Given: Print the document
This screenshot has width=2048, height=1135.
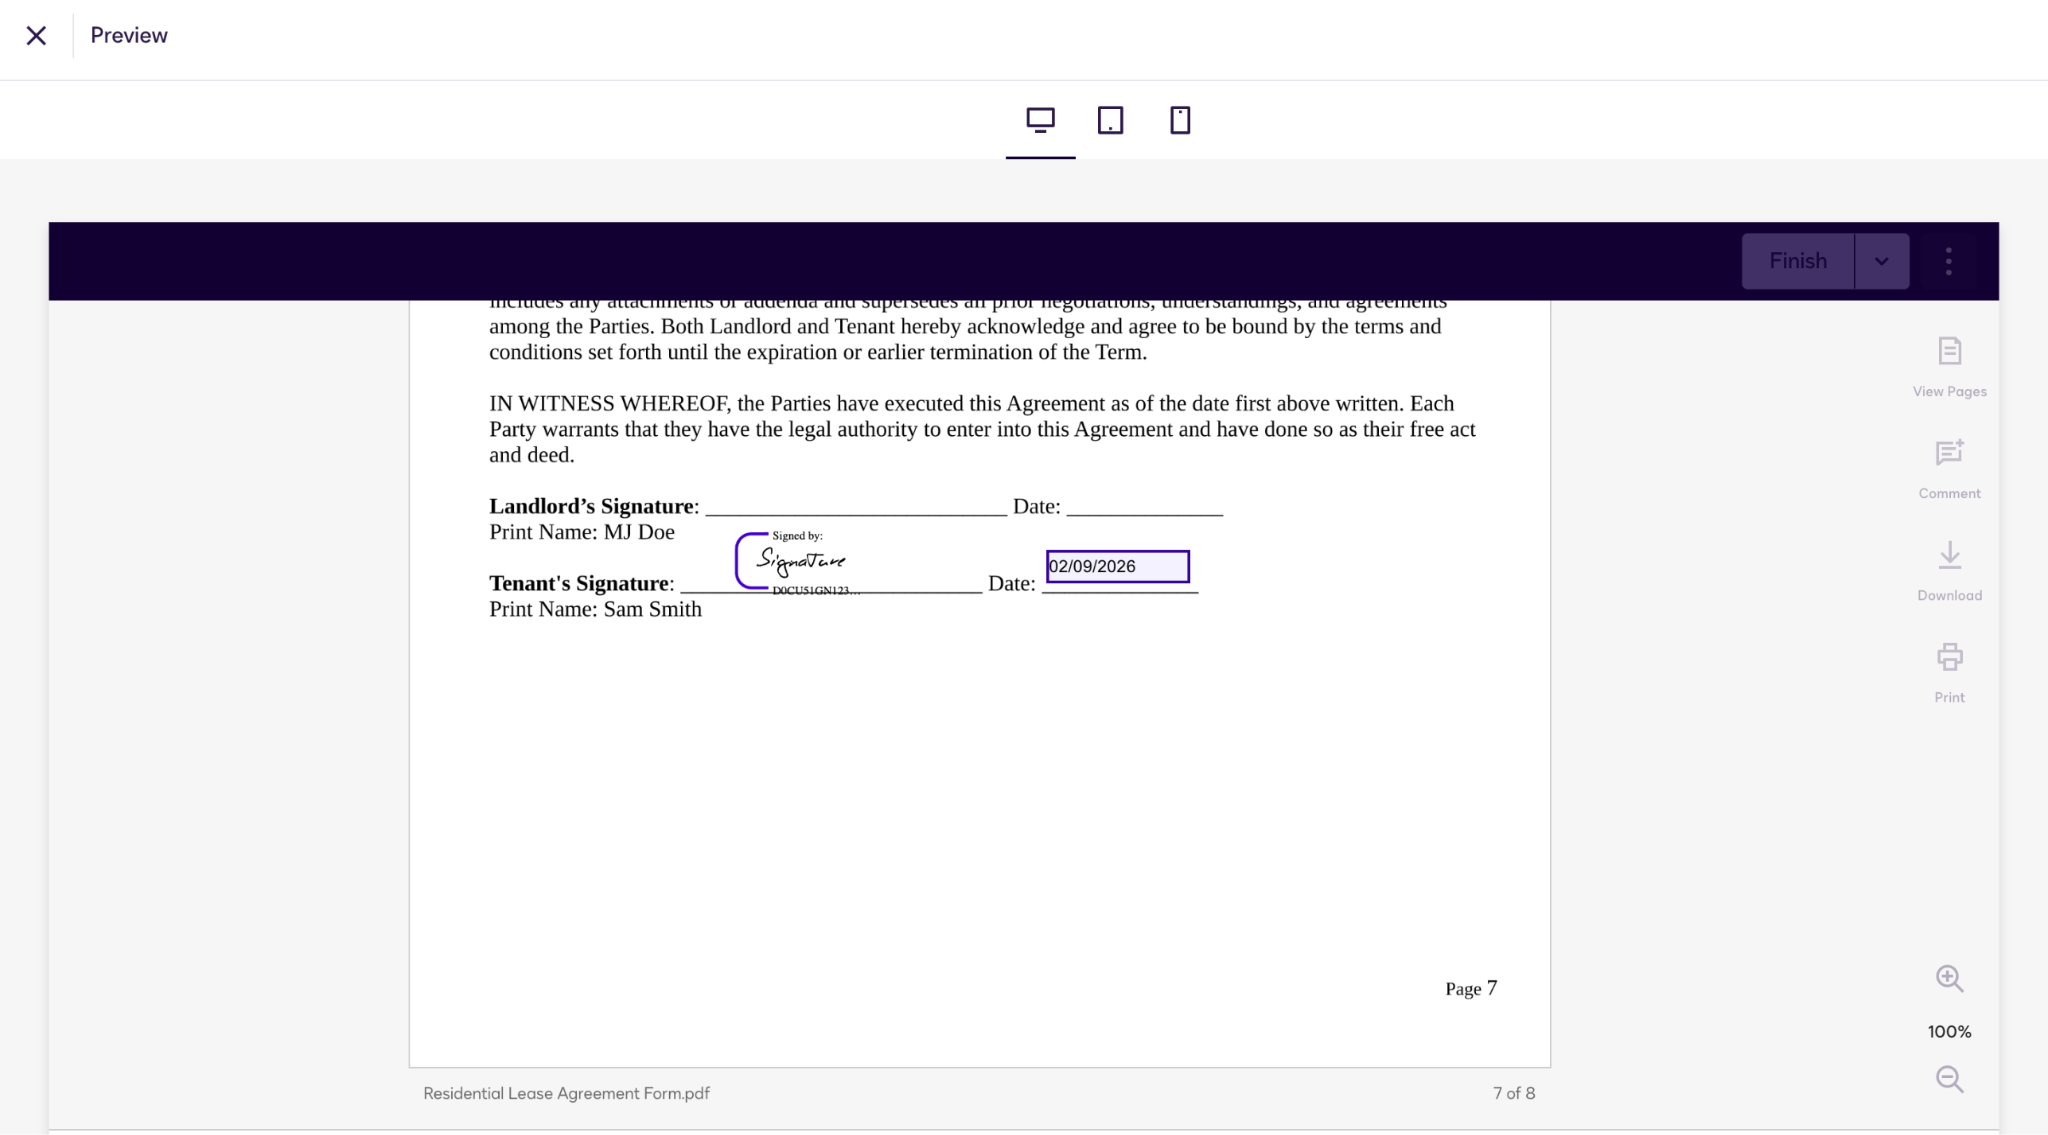Looking at the screenshot, I should tap(1949, 673).
